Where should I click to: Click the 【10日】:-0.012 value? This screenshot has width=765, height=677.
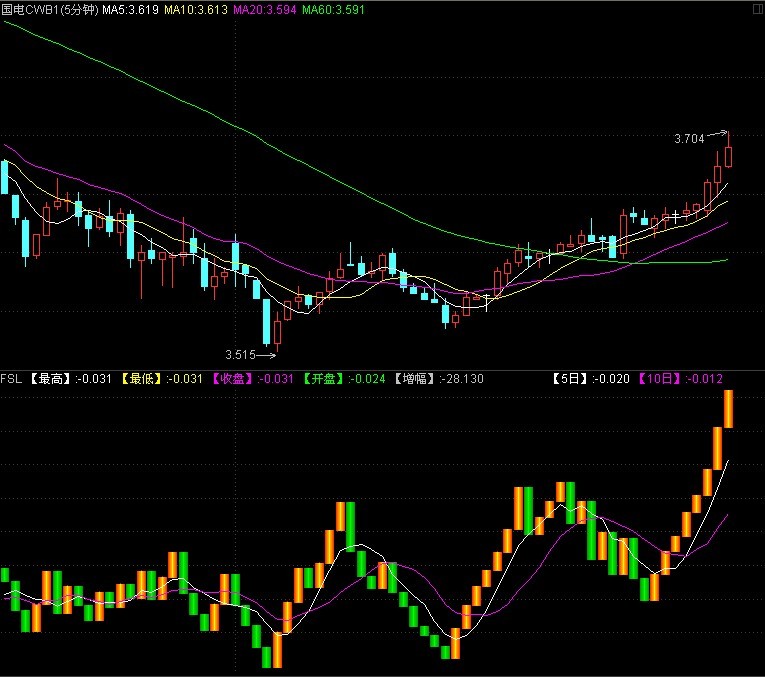coord(680,379)
